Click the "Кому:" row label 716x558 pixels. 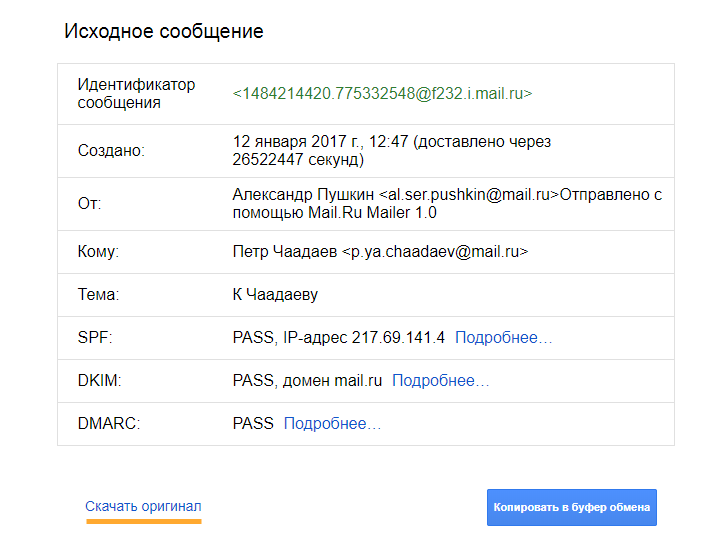[98, 252]
